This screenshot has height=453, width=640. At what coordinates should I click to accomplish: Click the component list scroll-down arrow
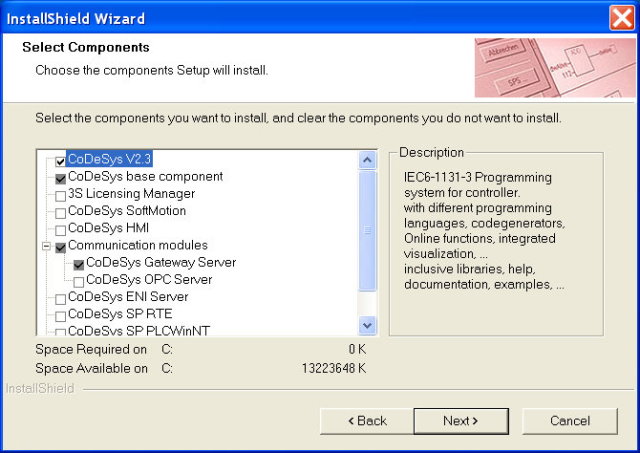(x=367, y=325)
